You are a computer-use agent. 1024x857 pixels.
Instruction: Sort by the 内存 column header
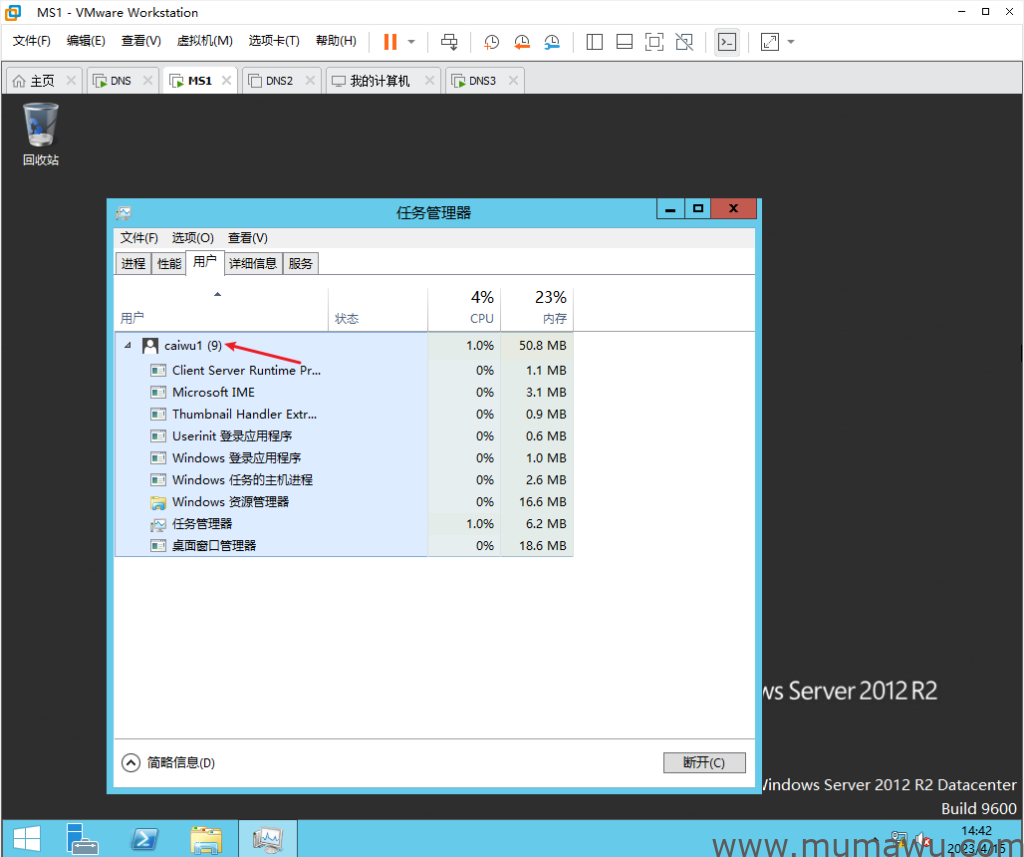[537, 310]
